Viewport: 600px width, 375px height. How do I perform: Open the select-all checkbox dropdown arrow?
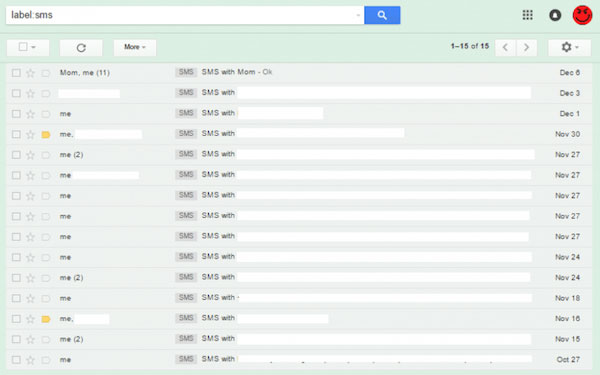pyautogui.click(x=34, y=47)
